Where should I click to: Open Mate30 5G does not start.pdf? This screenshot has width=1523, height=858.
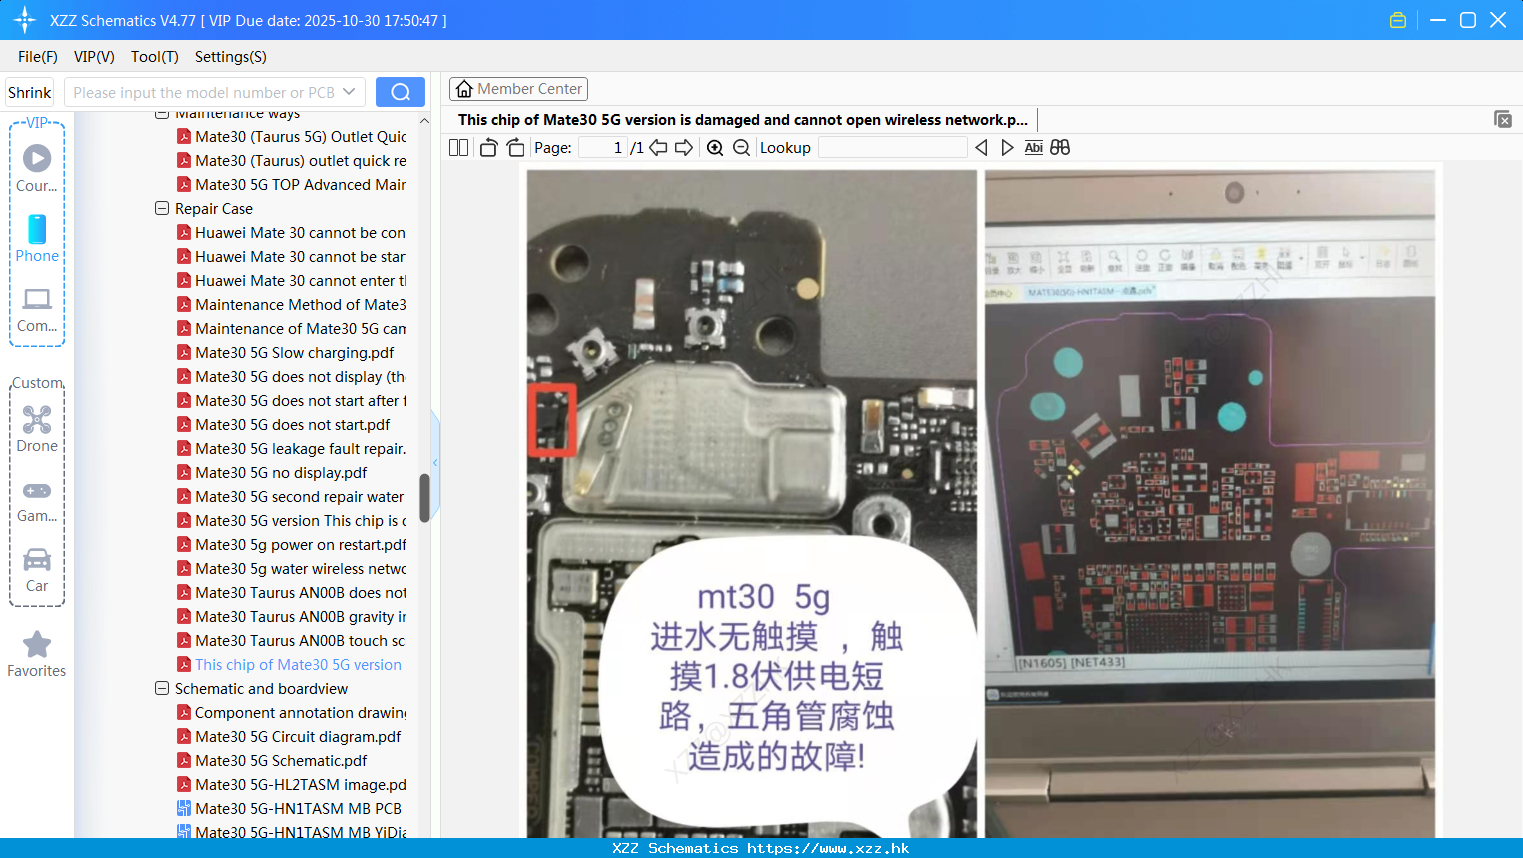pos(292,425)
